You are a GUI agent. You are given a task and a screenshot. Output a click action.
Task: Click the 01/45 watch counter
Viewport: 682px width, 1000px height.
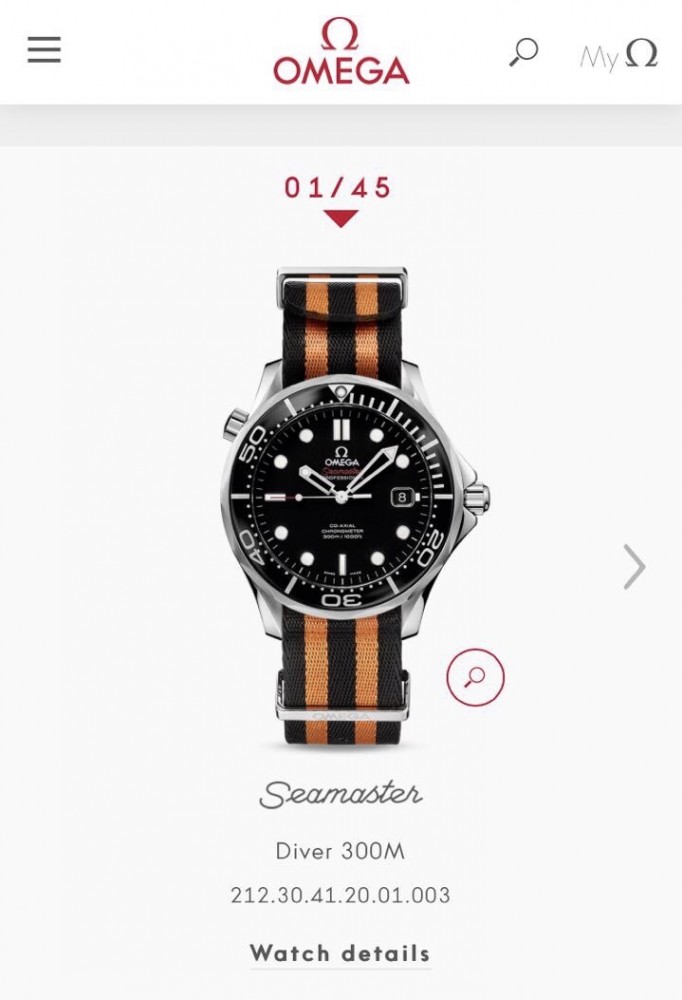pyautogui.click(x=338, y=188)
